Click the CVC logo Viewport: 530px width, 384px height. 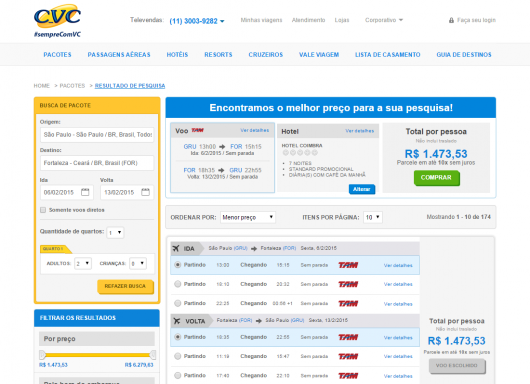pos(57,21)
